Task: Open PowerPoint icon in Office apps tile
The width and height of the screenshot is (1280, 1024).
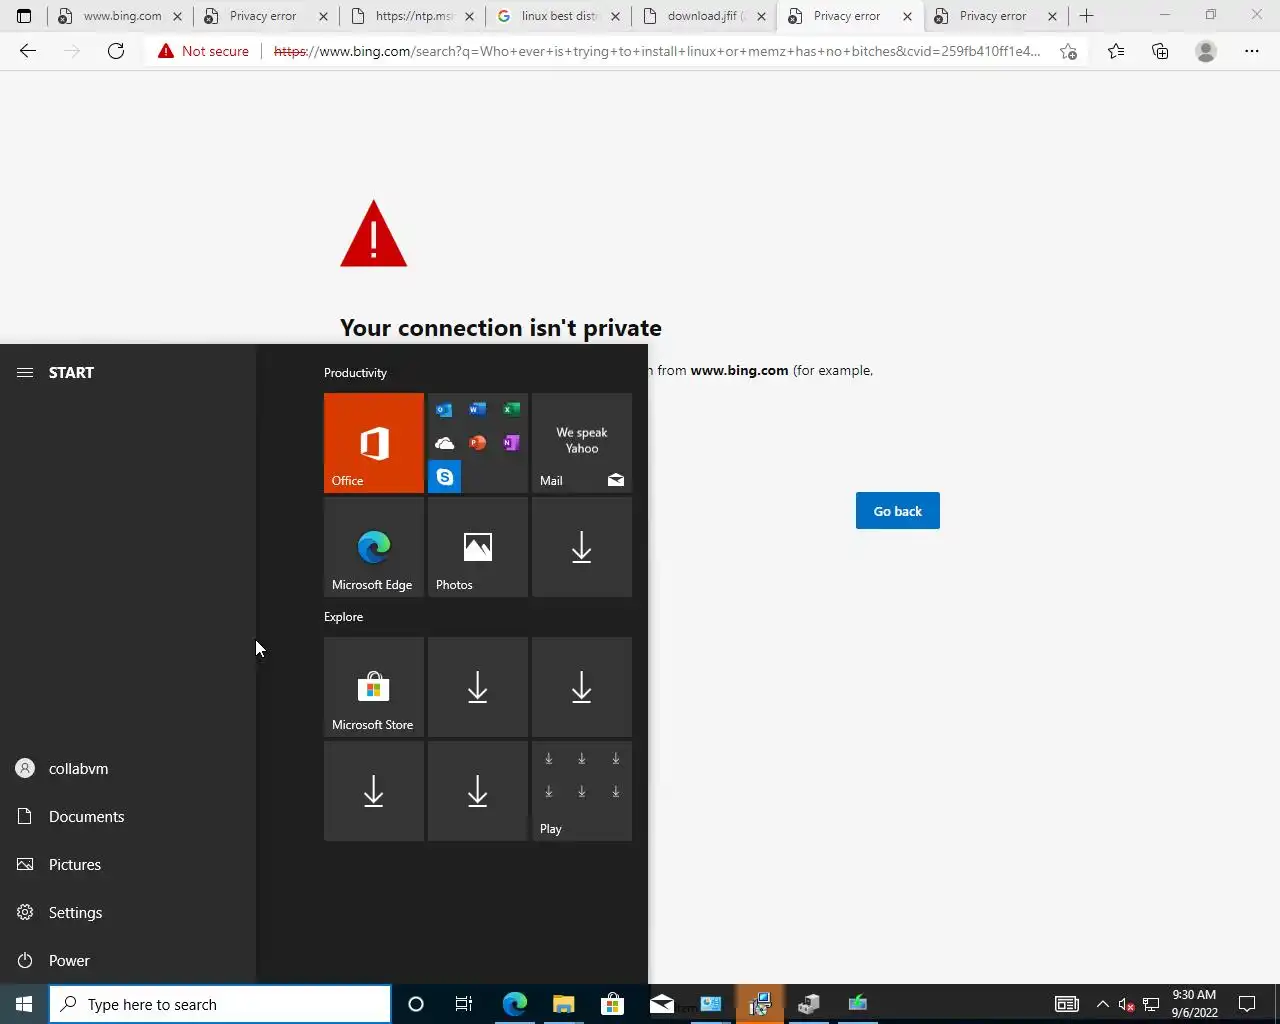Action: click(x=478, y=443)
